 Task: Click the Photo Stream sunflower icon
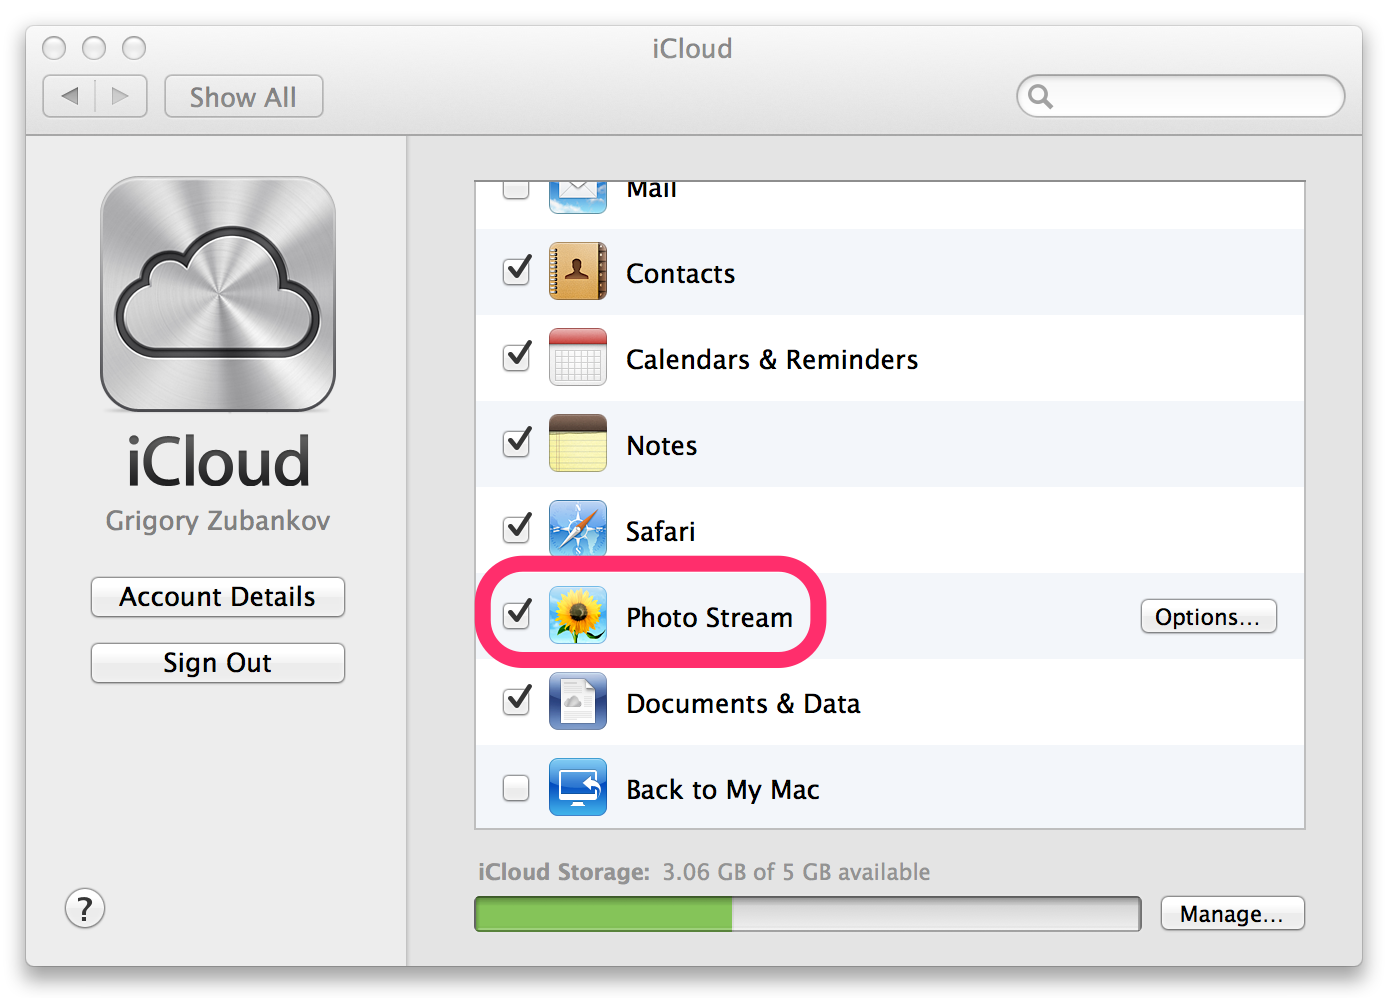(x=578, y=615)
